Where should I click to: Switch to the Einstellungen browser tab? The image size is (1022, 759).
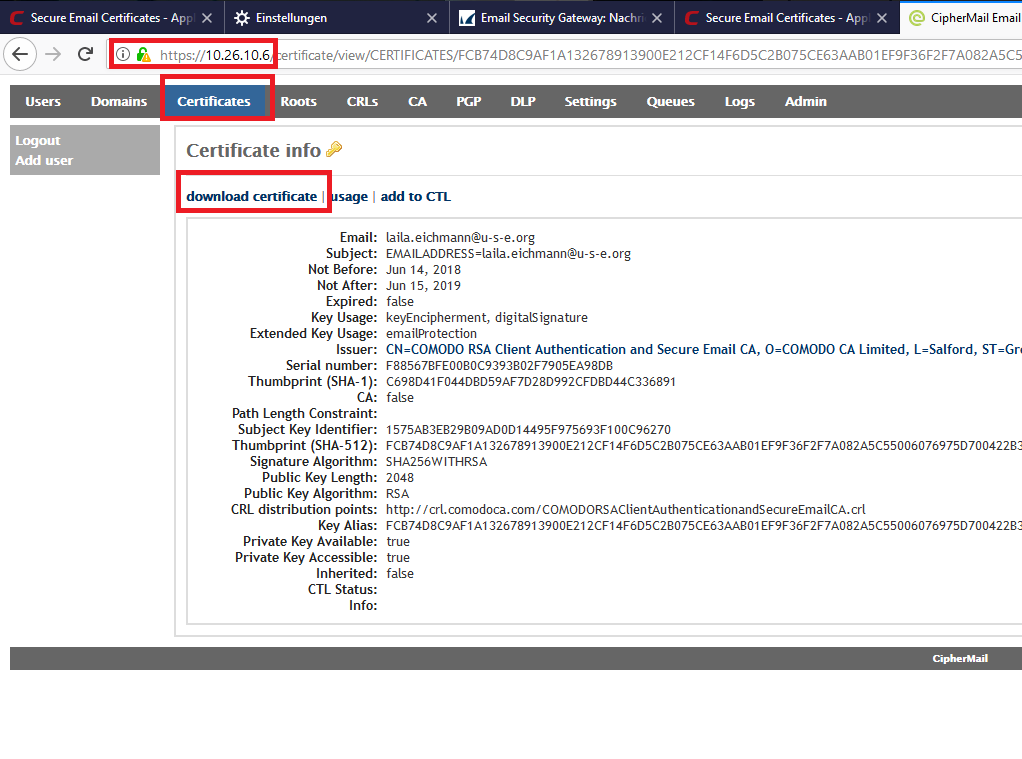pos(320,18)
